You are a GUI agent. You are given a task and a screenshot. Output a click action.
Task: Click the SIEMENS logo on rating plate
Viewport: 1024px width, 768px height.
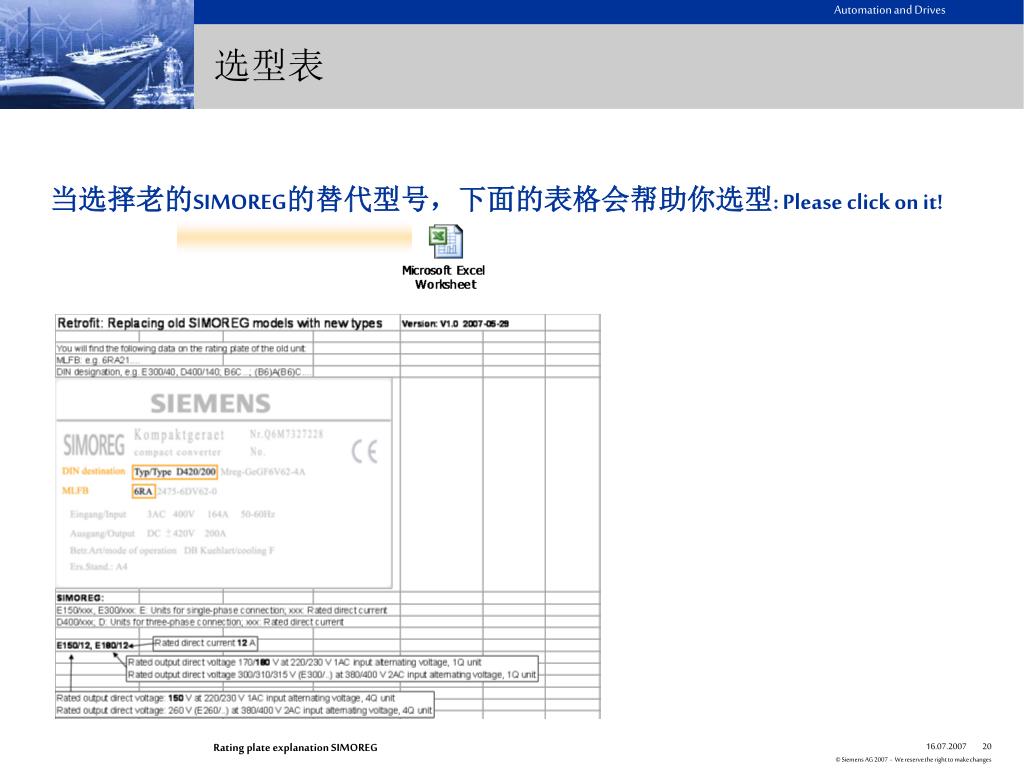[210, 404]
